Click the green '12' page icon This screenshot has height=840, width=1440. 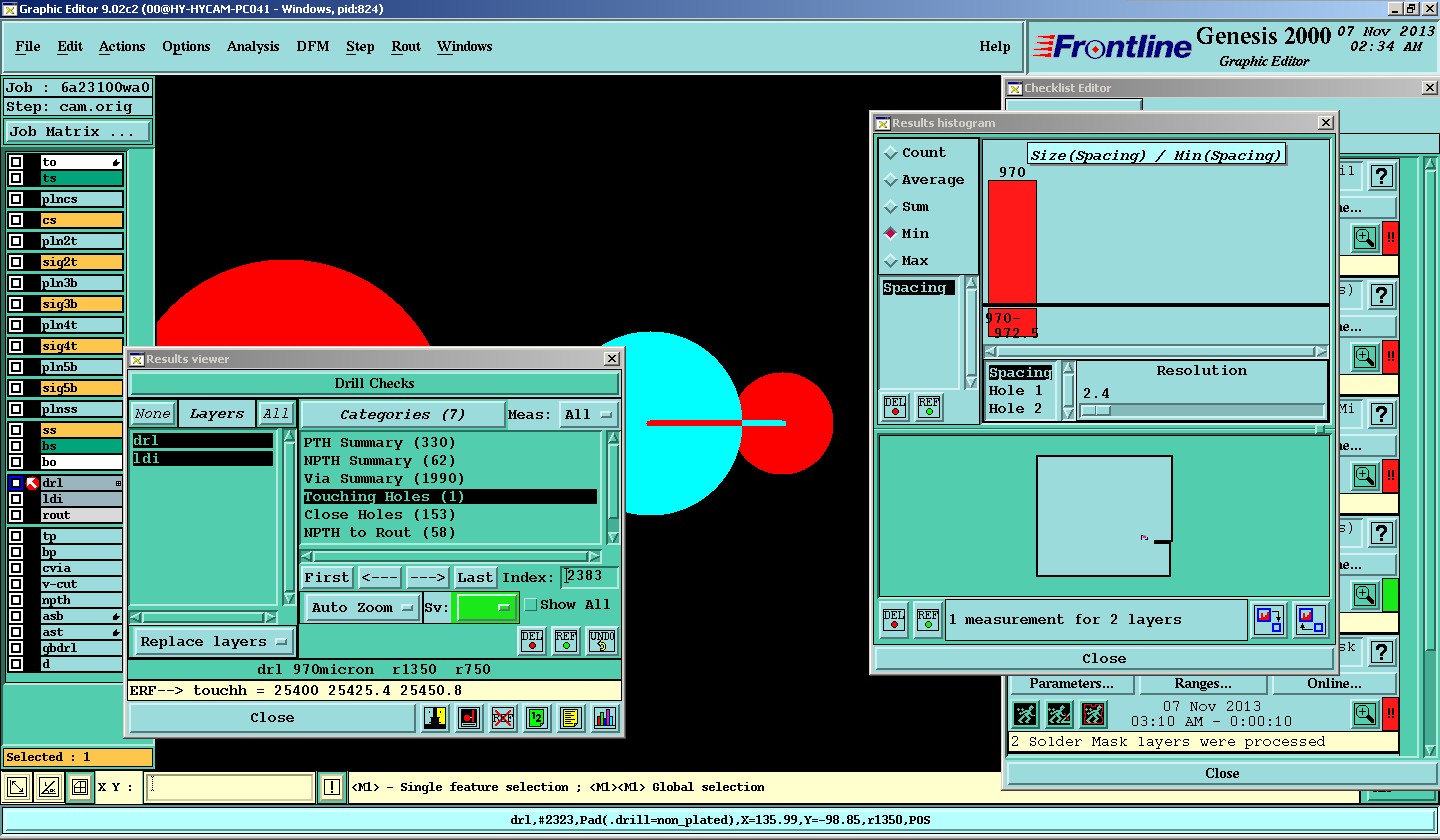(x=536, y=718)
